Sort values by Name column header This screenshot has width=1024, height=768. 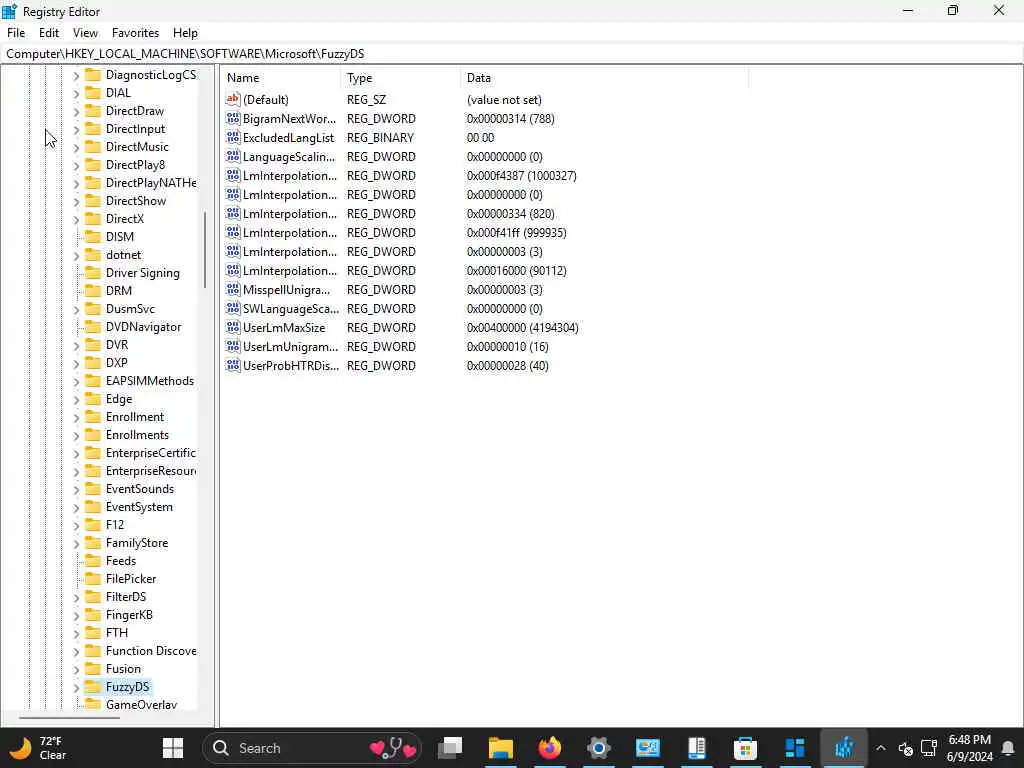click(281, 78)
